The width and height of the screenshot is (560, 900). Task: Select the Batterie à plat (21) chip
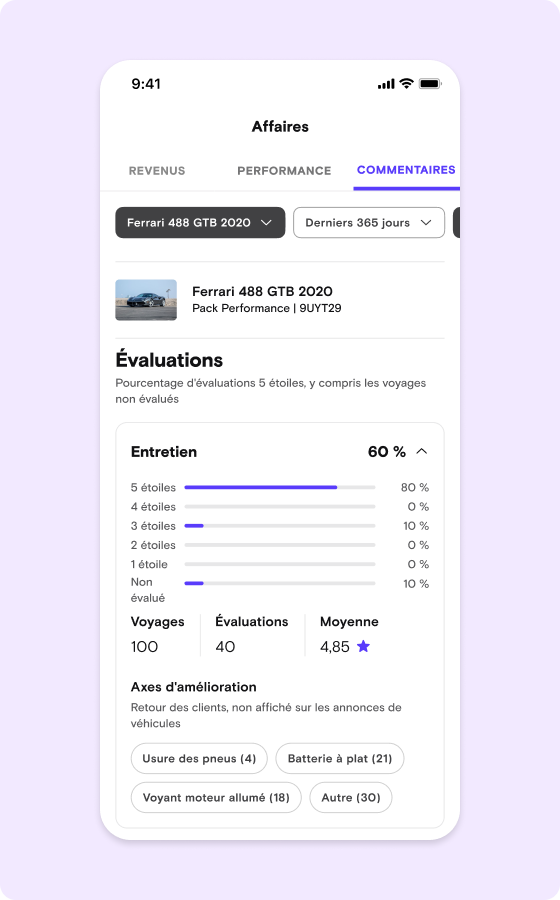[340, 758]
